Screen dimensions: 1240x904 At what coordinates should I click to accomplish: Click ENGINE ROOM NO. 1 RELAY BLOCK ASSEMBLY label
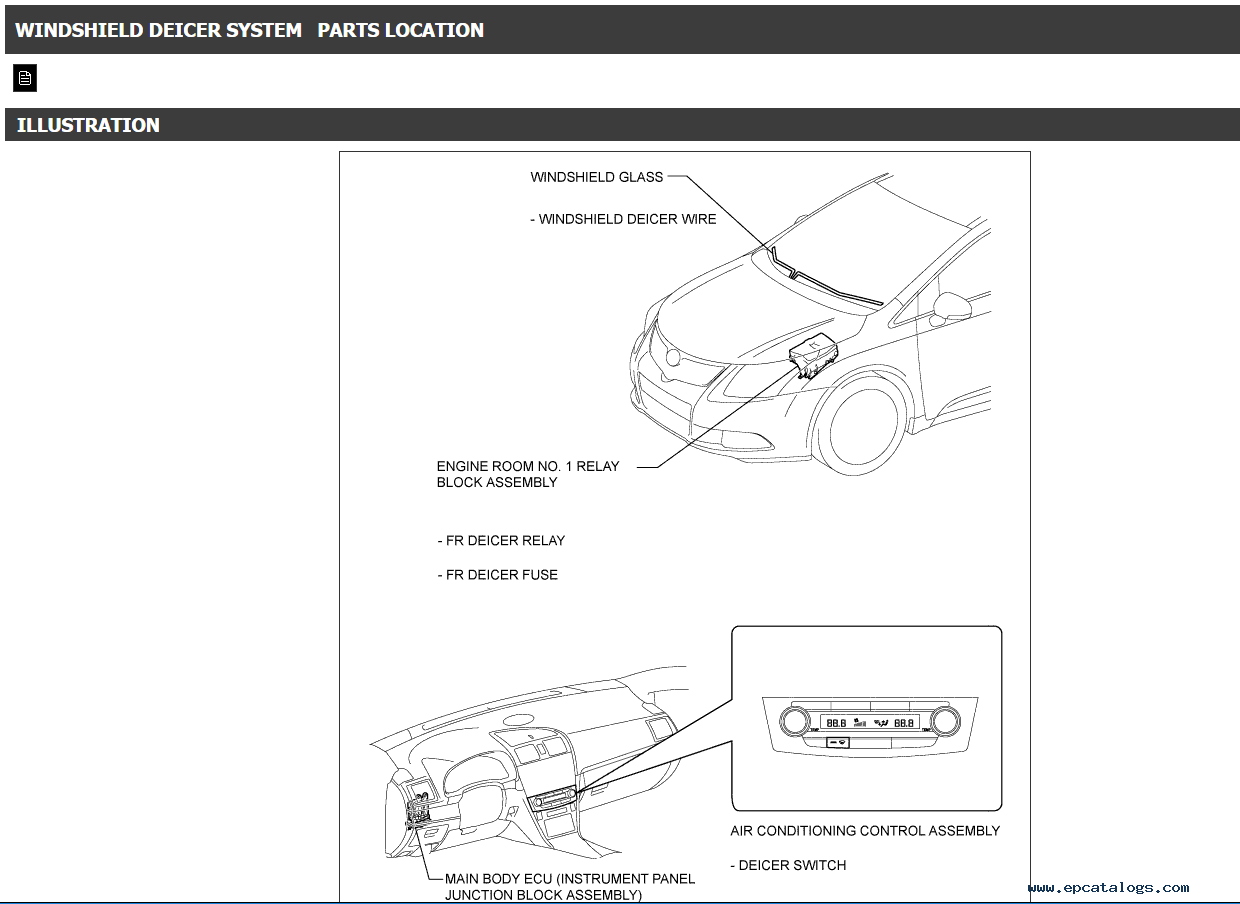[x=528, y=474]
